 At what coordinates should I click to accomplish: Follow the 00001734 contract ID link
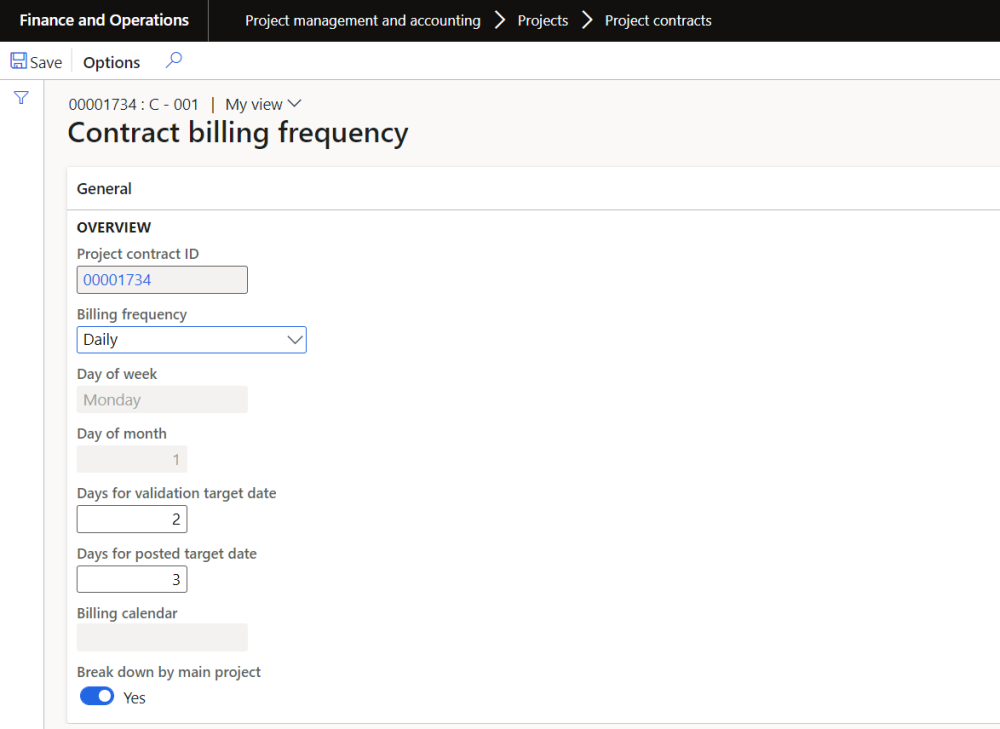[117, 280]
